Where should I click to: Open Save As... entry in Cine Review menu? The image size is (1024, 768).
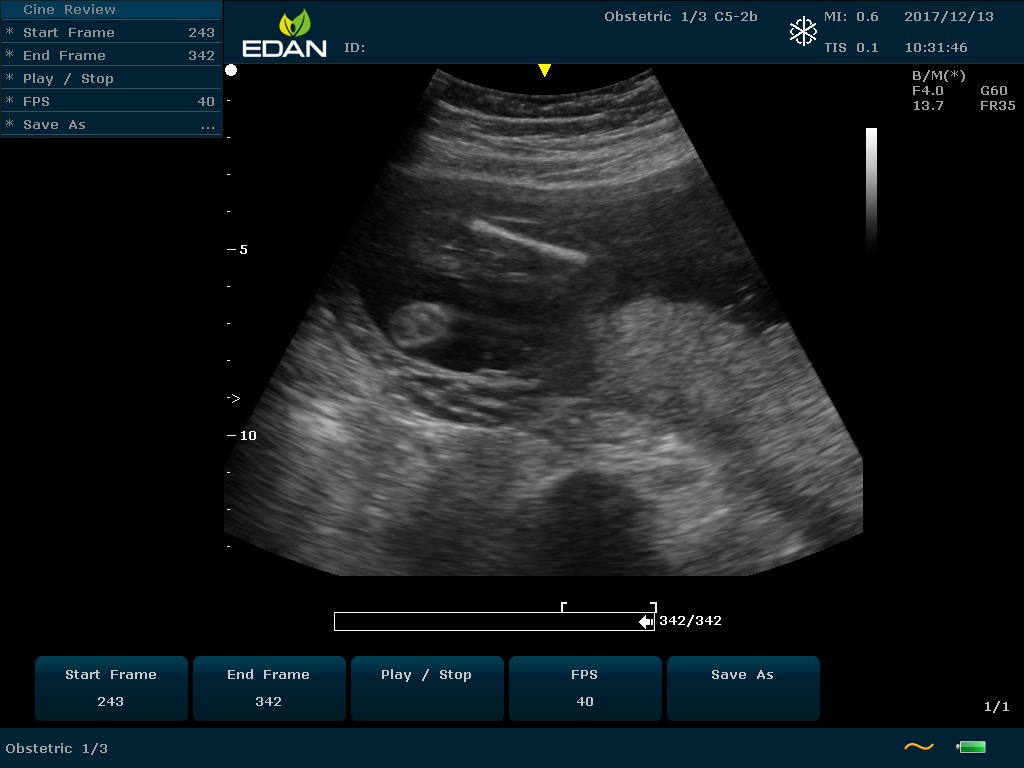(x=110, y=125)
